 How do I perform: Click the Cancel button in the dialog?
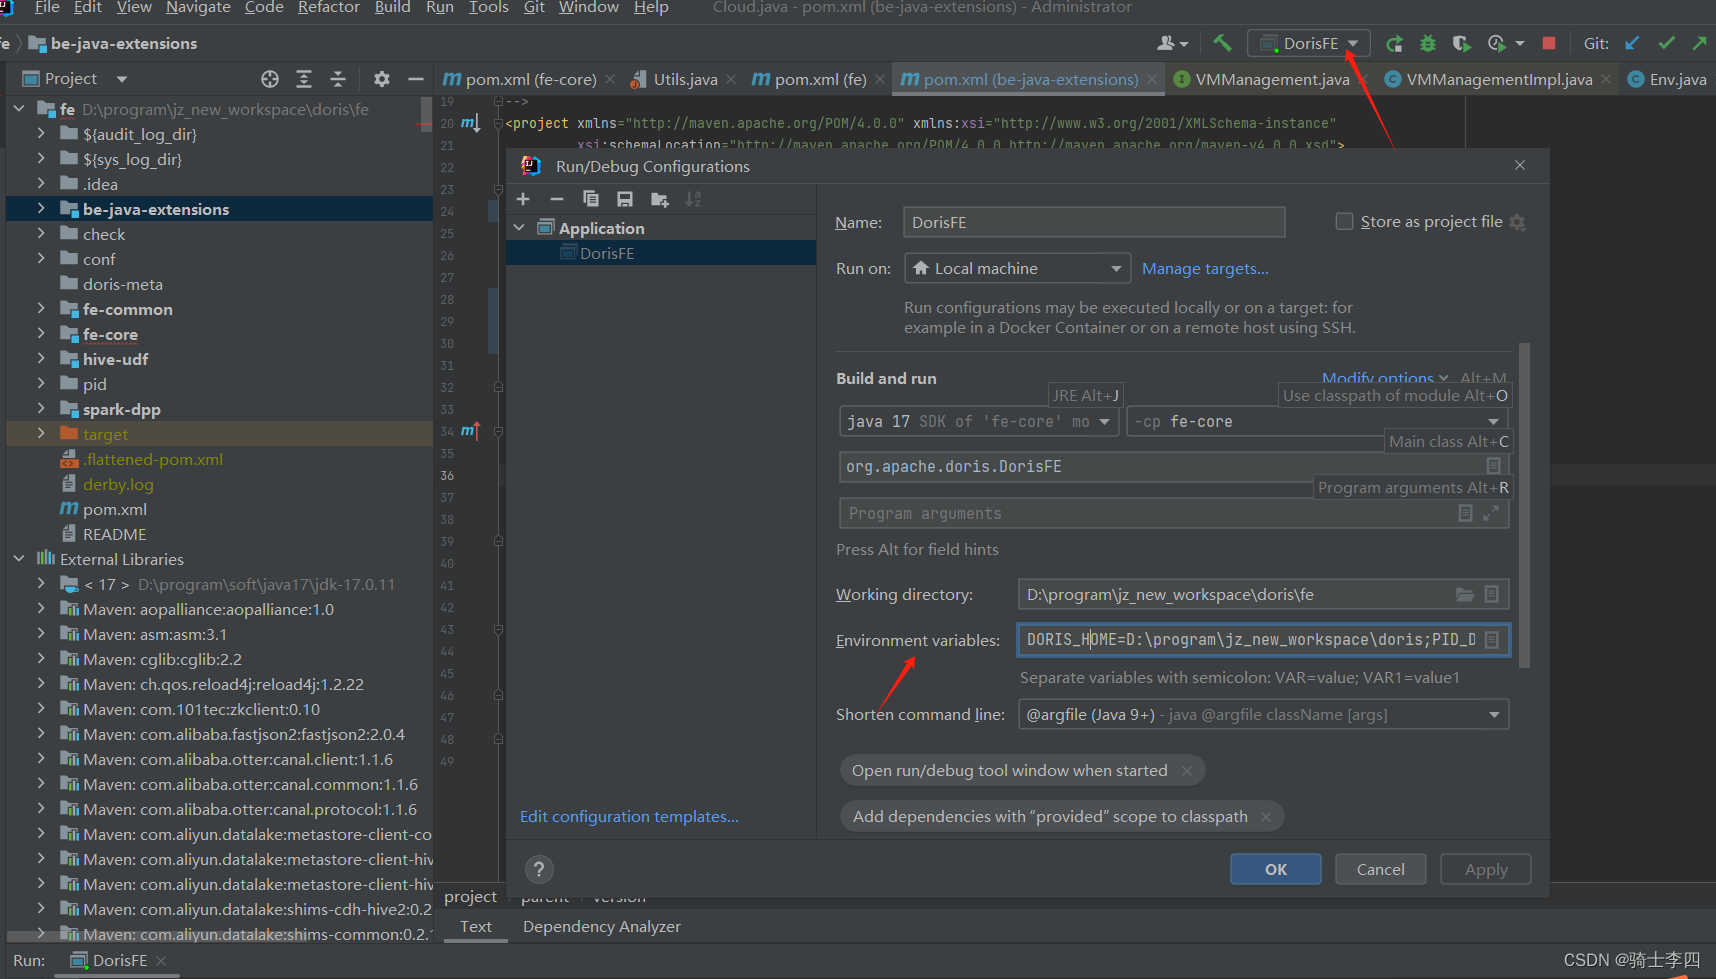click(1381, 869)
